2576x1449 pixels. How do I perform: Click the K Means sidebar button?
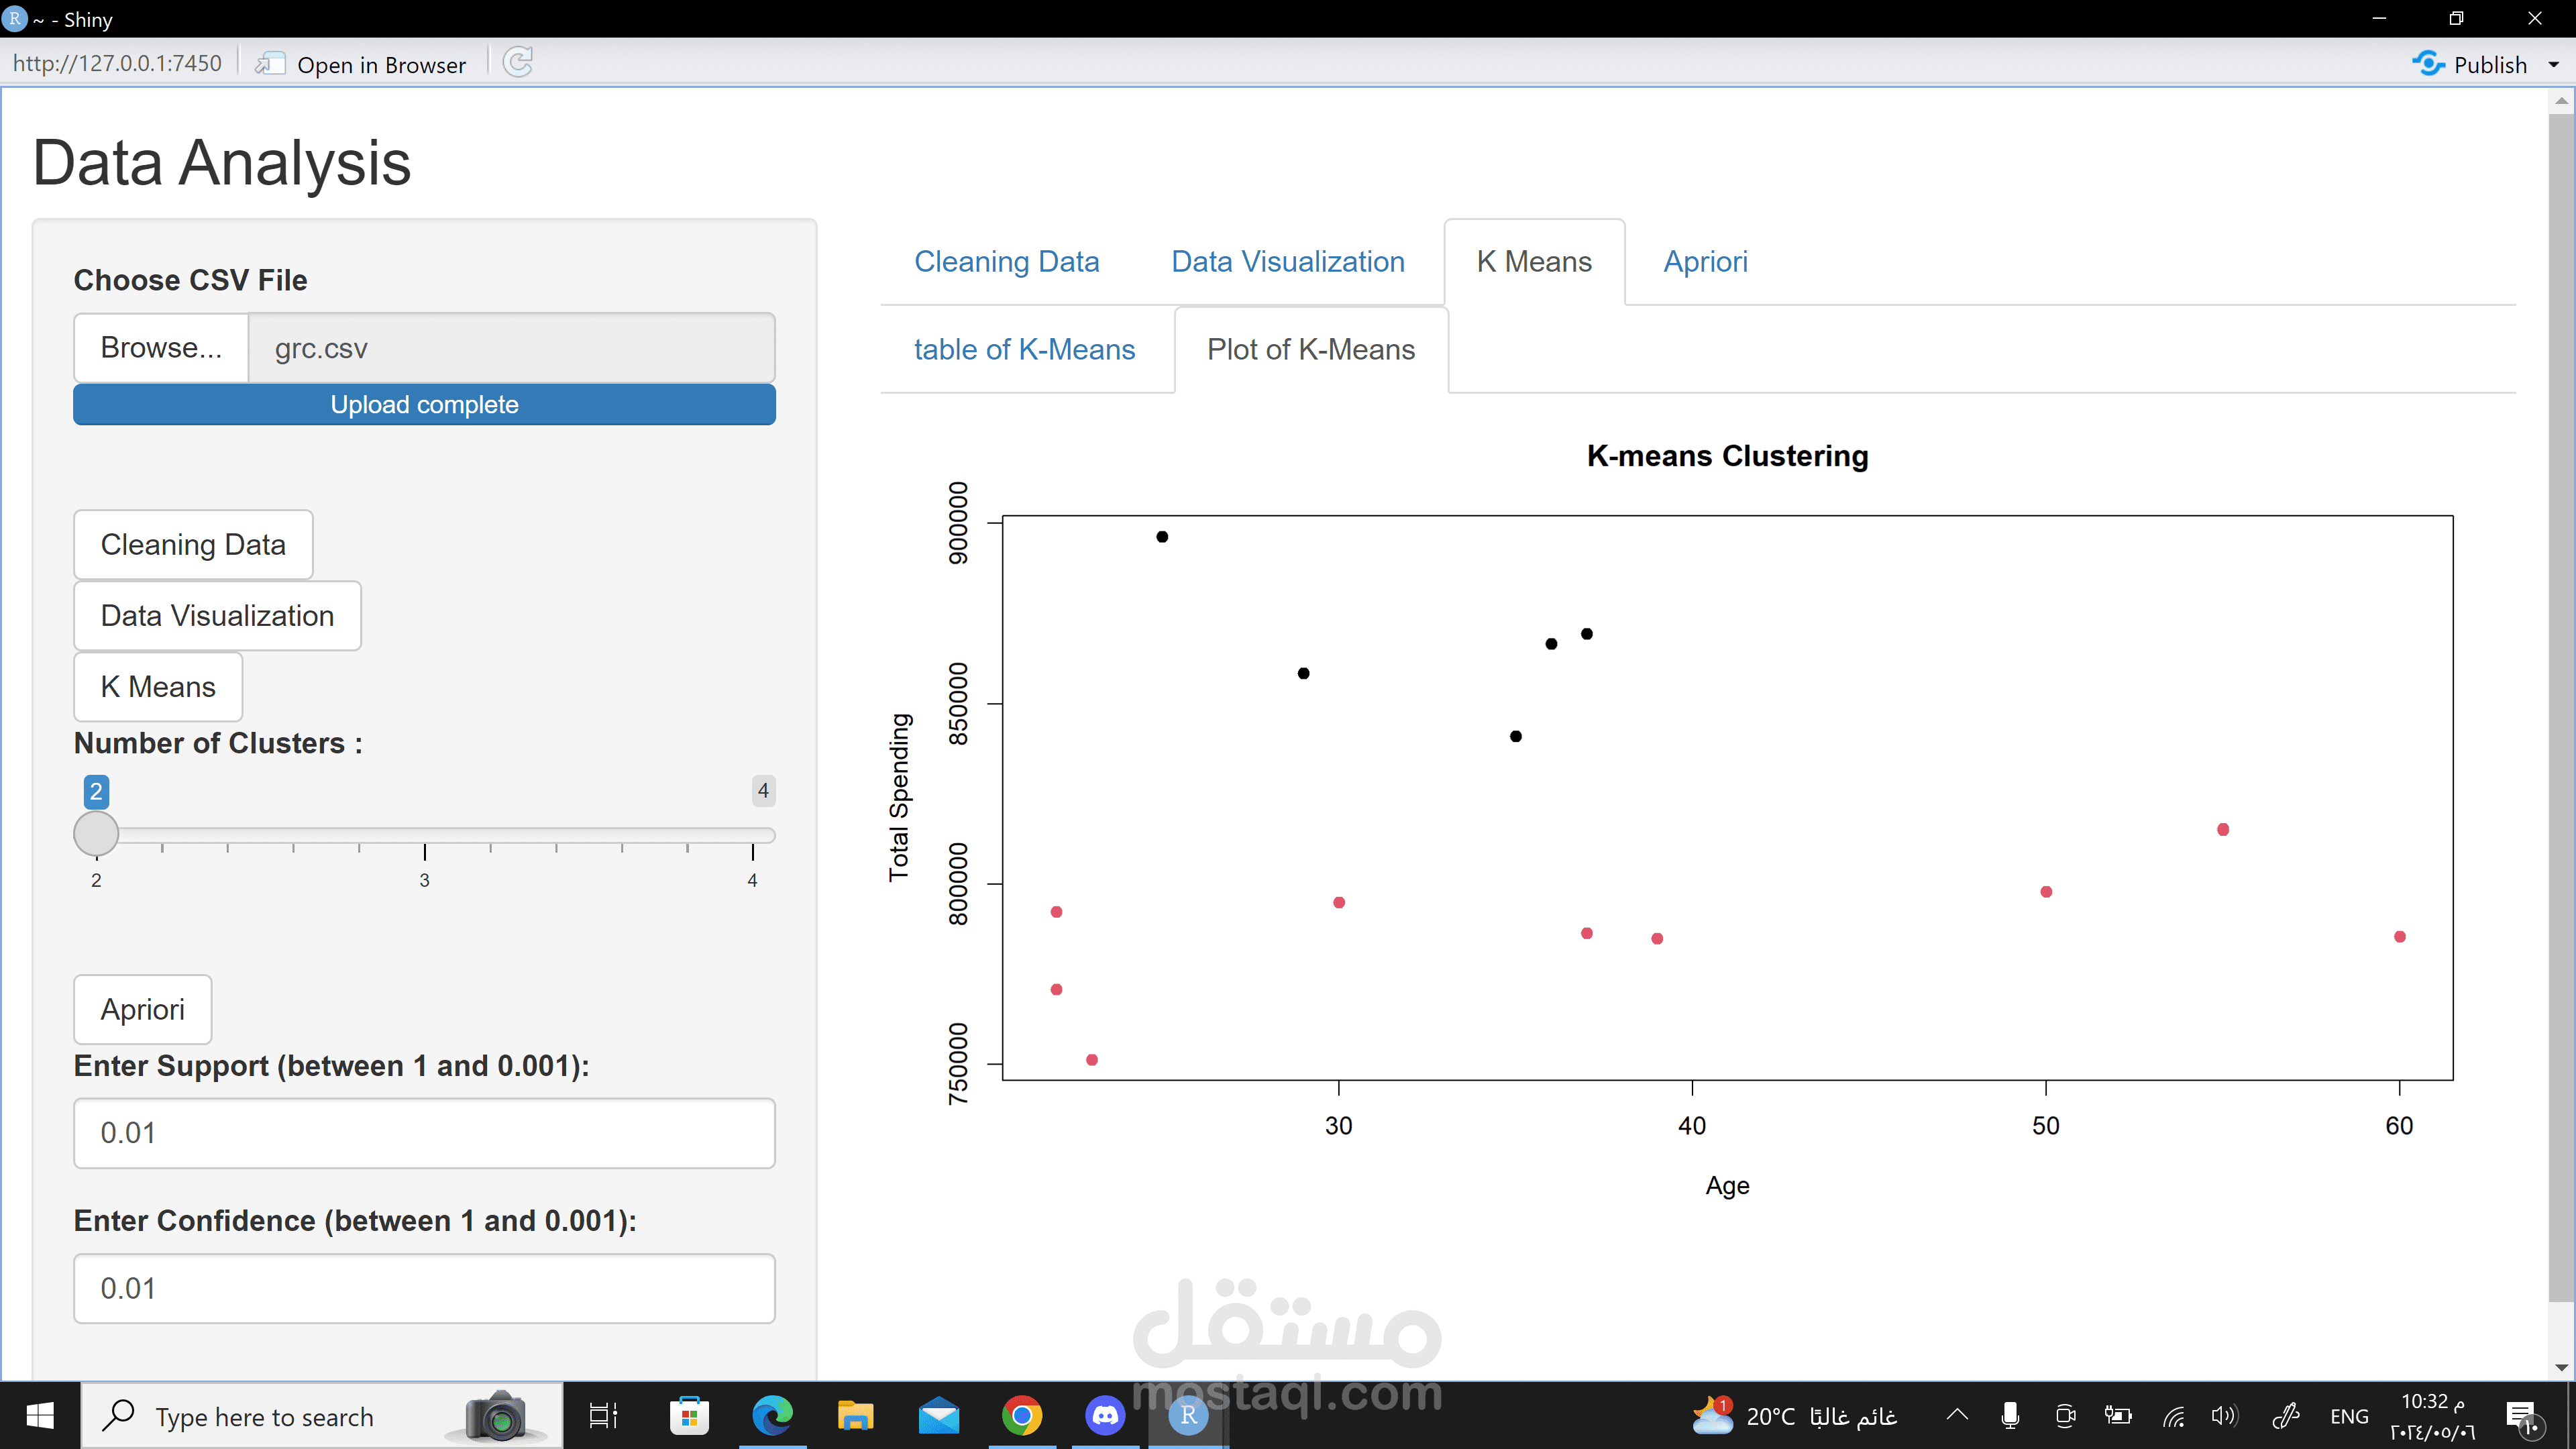tap(158, 687)
